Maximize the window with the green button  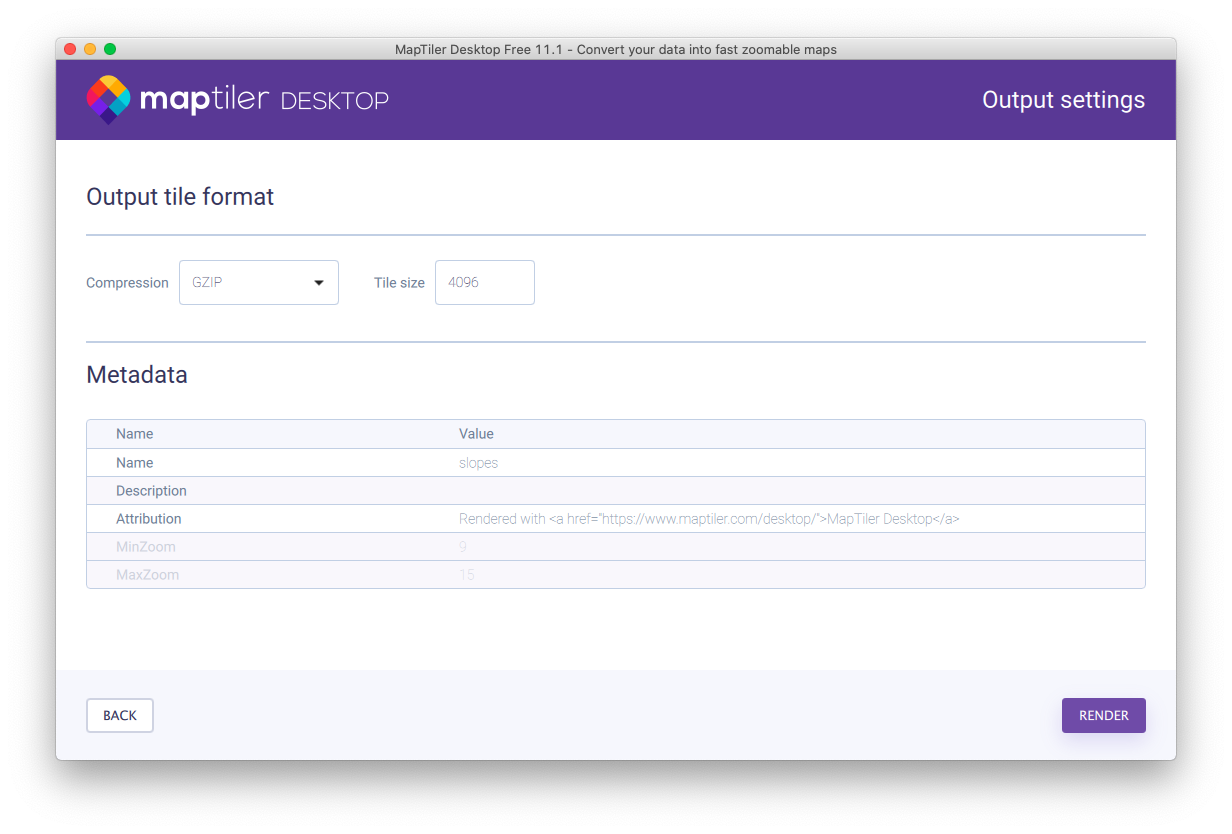pyautogui.click(x=110, y=49)
